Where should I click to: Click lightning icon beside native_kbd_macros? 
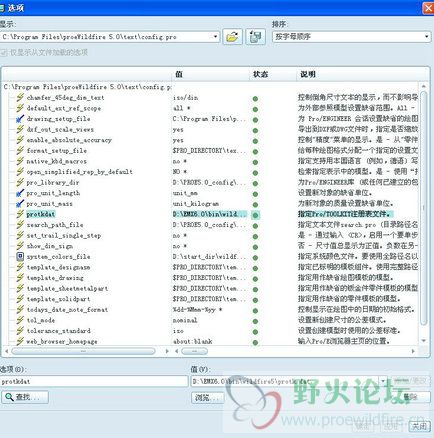click(x=20, y=161)
